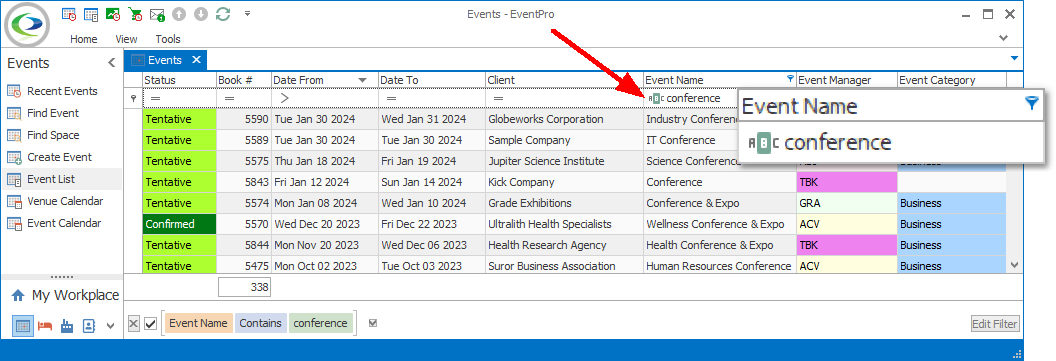Select the Jupiter Science Institute cell
This screenshot has height=361, width=1056.
pos(564,162)
